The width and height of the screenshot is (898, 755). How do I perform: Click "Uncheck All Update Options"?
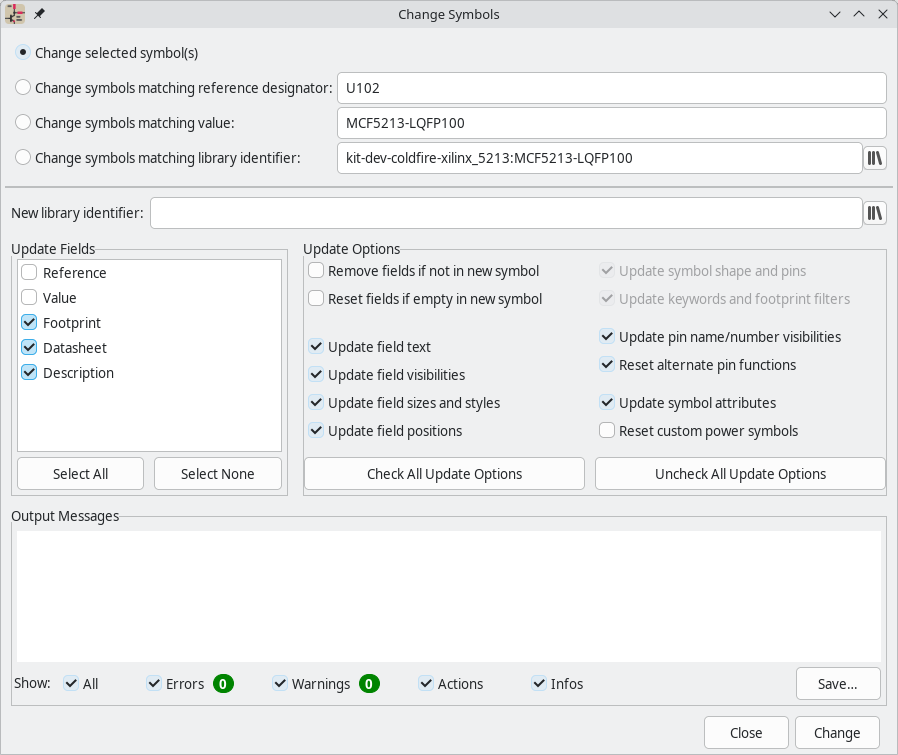tap(739, 473)
